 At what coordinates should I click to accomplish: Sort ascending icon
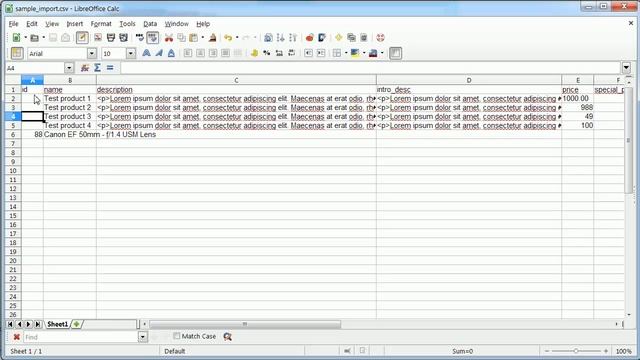pyautogui.click(x=280, y=38)
